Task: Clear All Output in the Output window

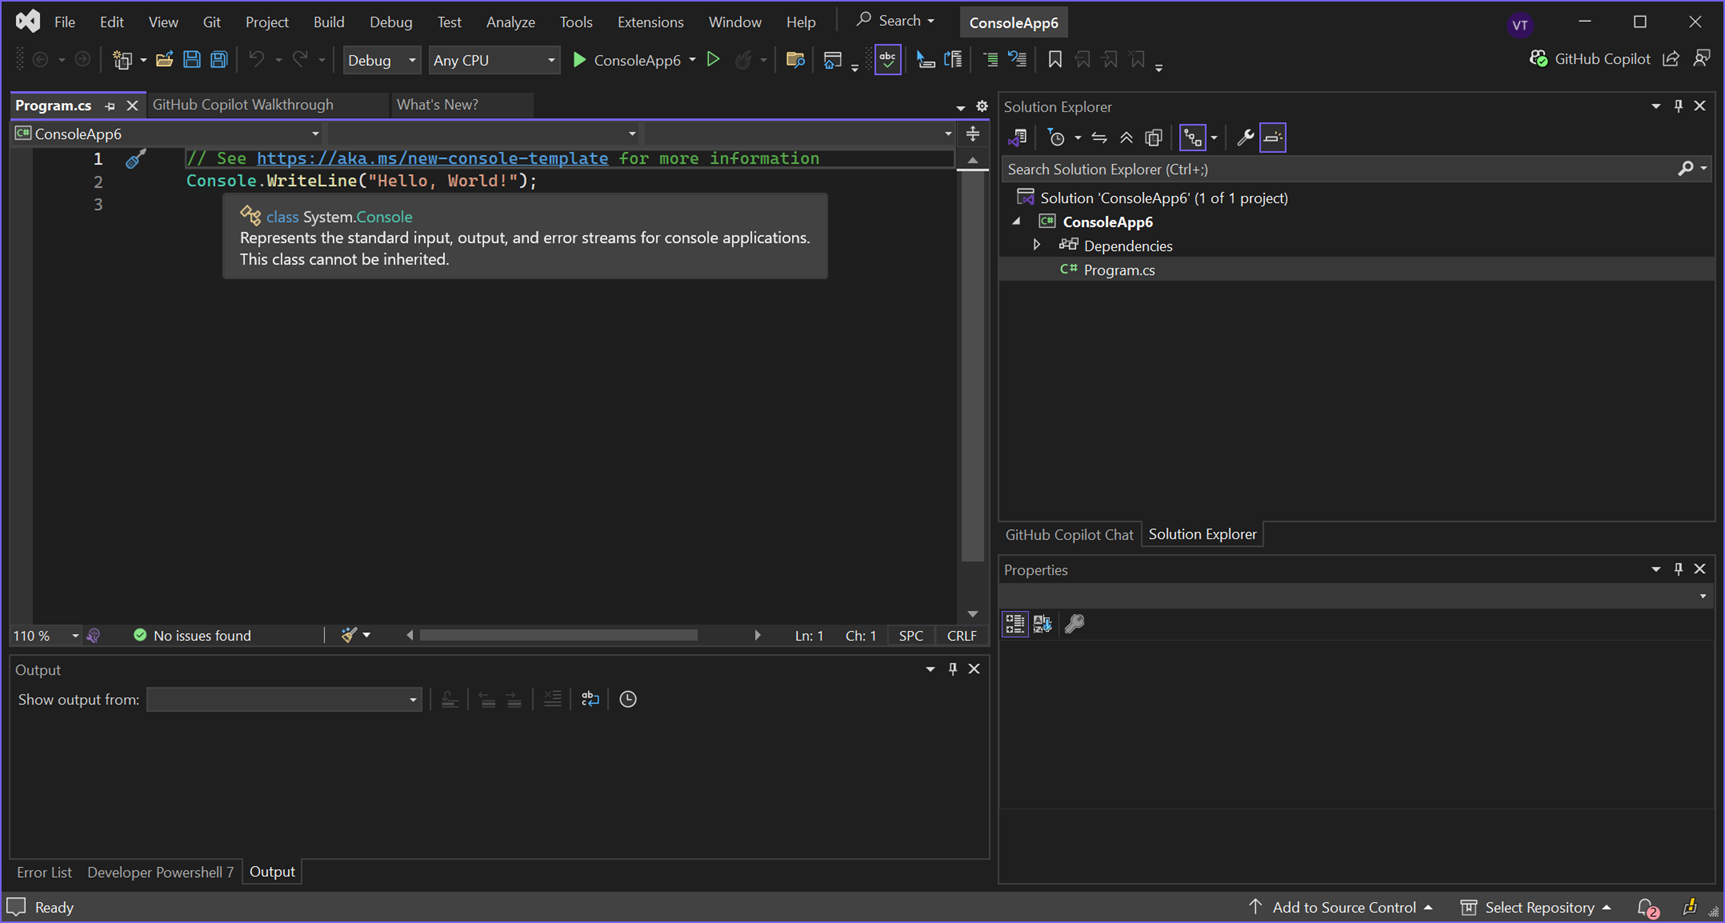Action: coord(553,698)
